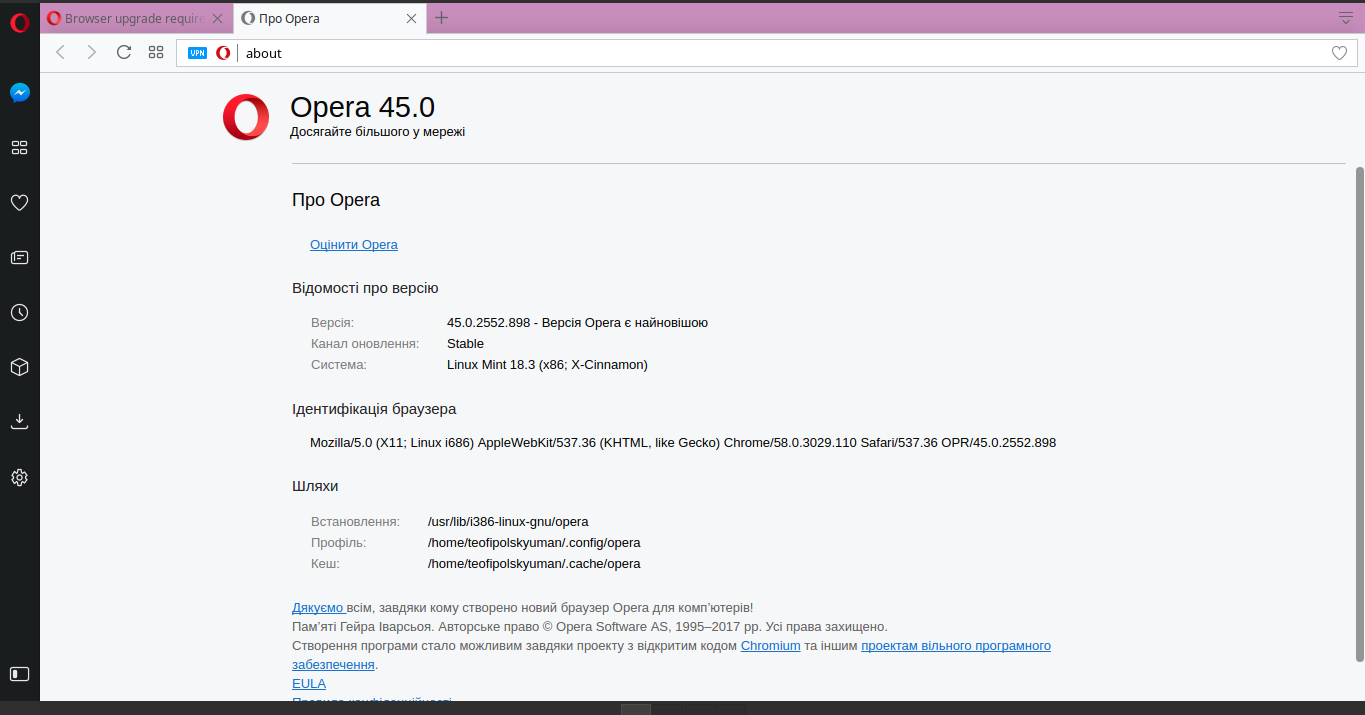
Task: Click the Mozilla/5.0 user agent string
Action: click(683, 442)
